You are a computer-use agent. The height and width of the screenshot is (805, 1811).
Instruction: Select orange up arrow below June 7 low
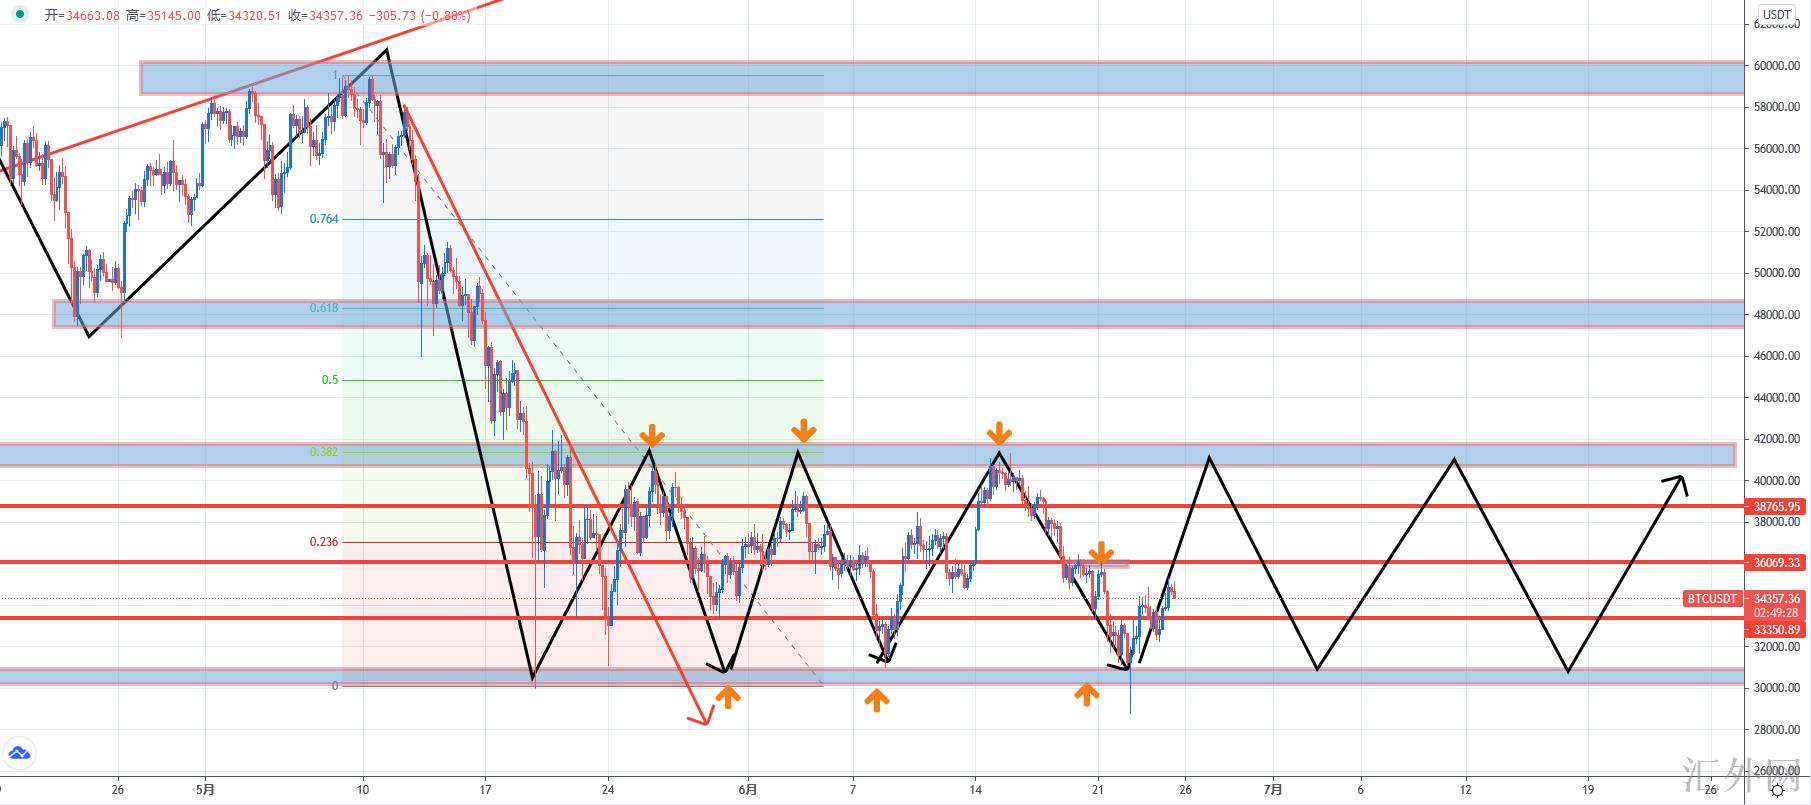pos(876,700)
